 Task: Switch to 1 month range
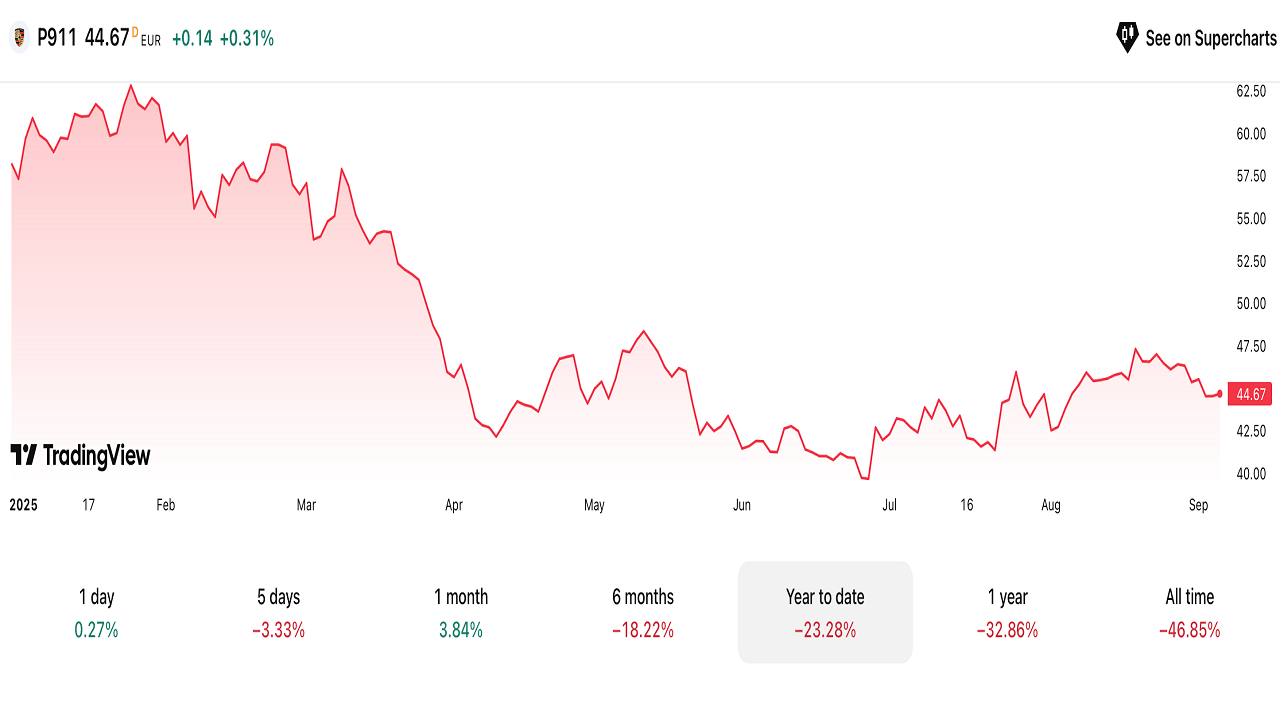(x=461, y=612)
